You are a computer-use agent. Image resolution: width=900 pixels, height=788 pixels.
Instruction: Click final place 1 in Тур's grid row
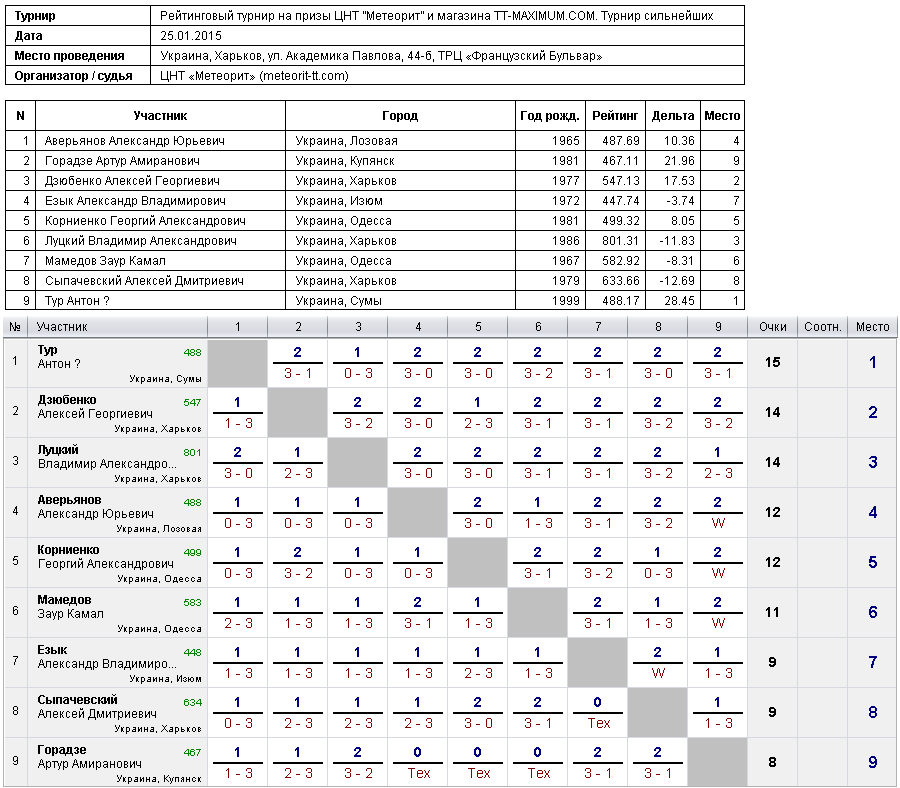[x=872, y=362]
